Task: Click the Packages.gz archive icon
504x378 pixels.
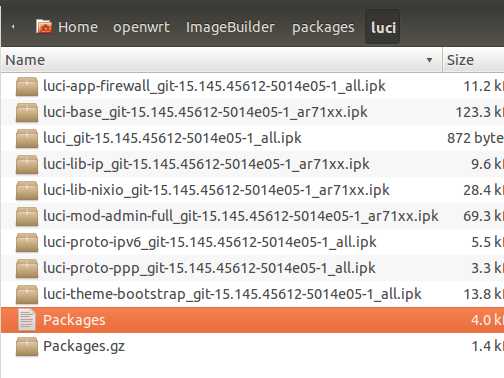Action: (27, 346)
